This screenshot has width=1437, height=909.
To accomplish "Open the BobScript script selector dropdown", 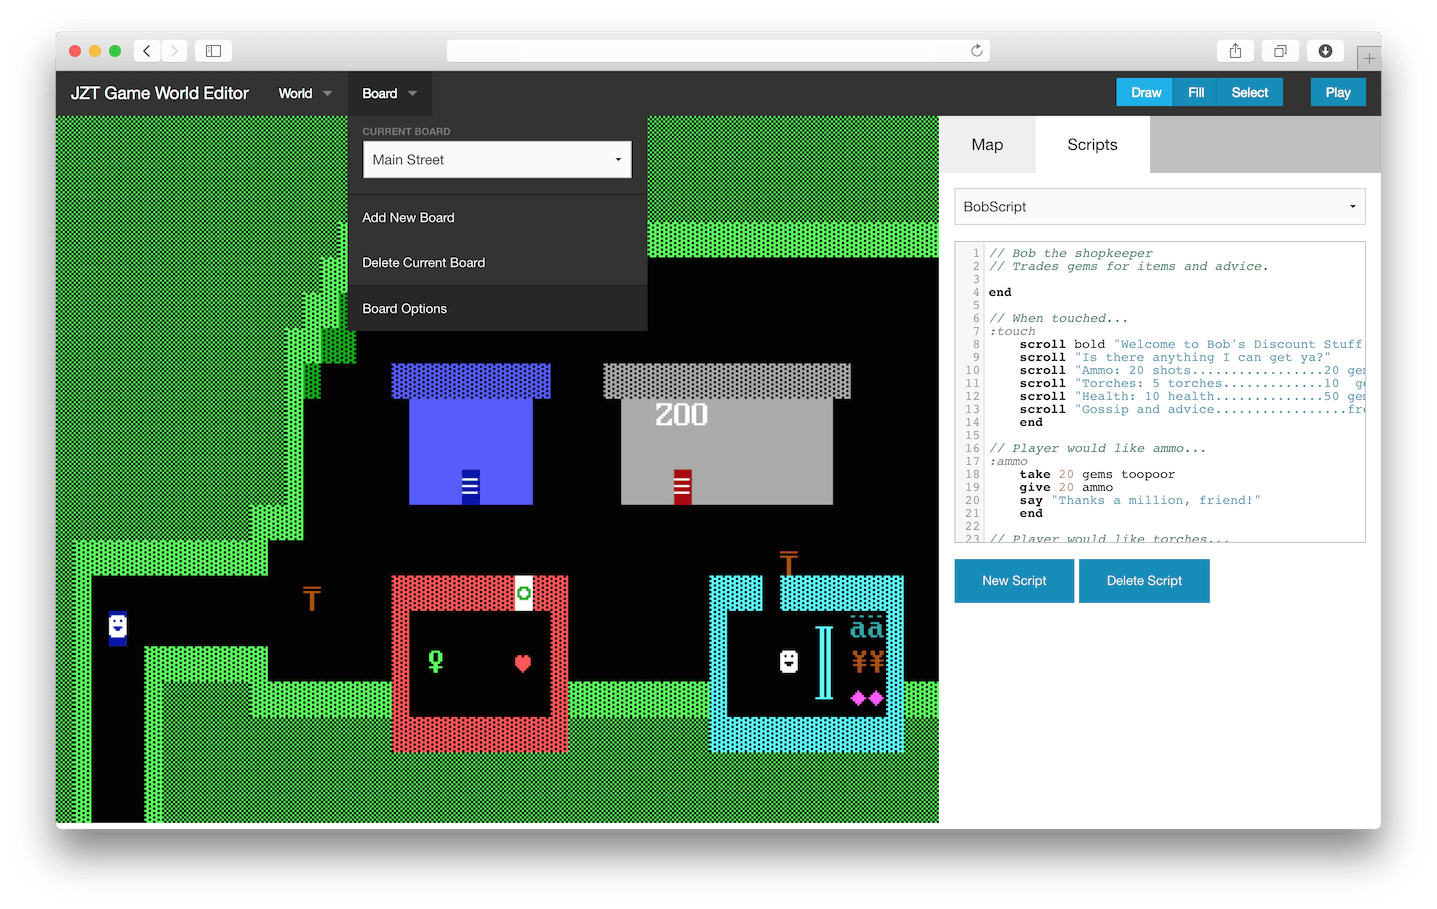I will pos(1160,207).
